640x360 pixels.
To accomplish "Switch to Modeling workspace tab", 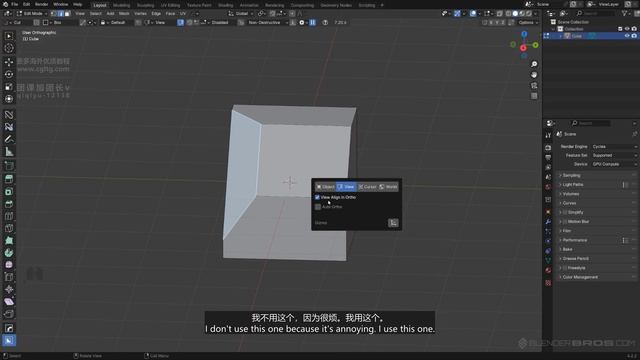I will point(121,5).
